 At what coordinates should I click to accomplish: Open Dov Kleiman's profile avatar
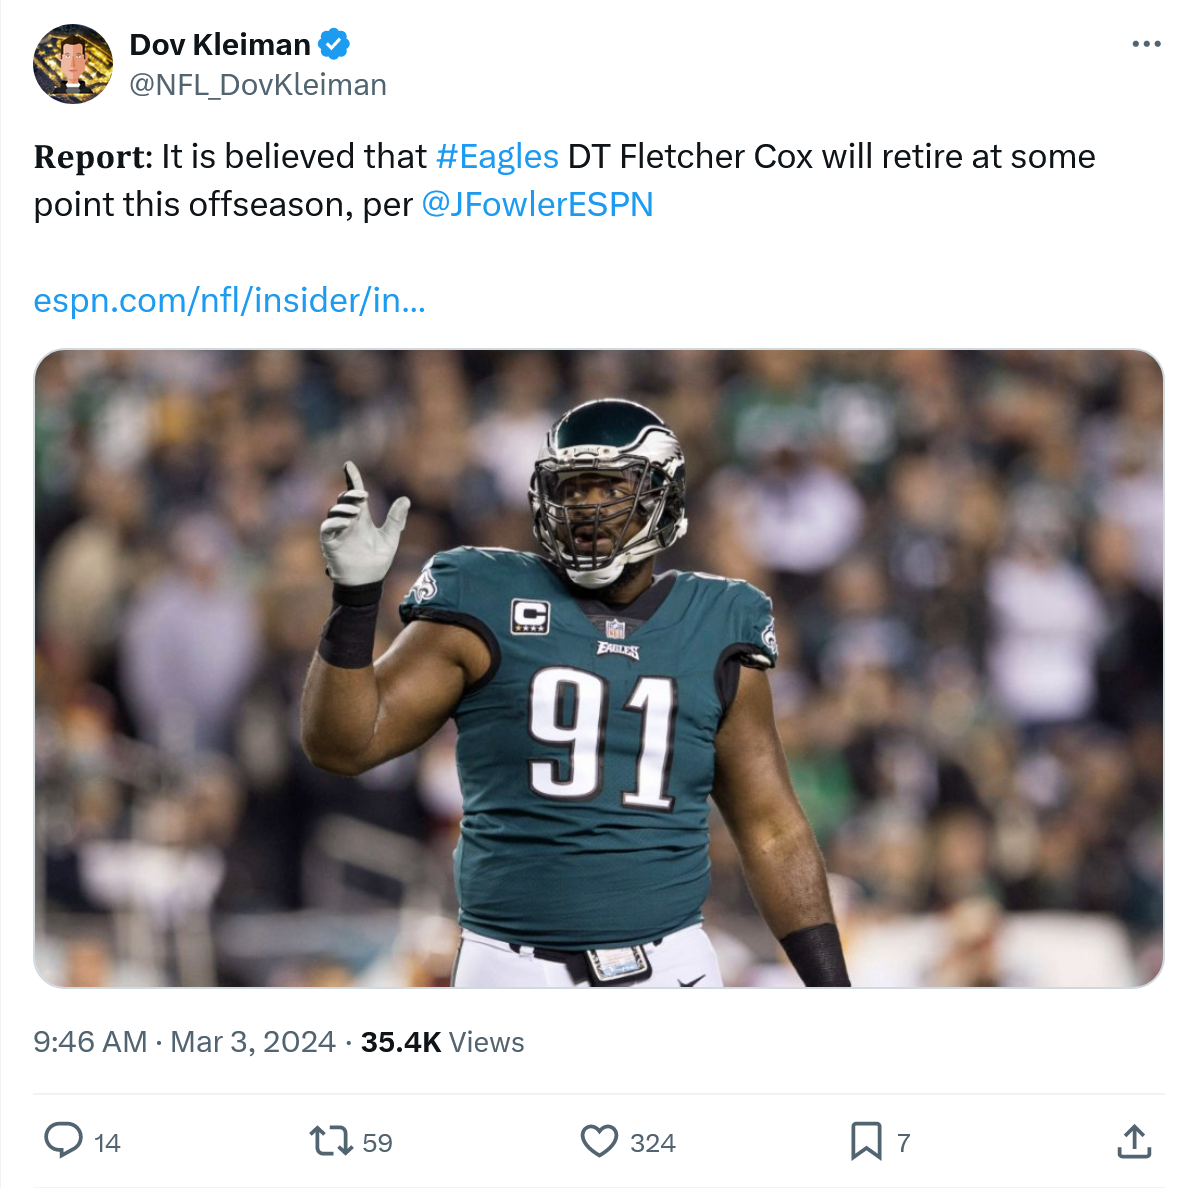pyautogui.click(x=73, y=64)
